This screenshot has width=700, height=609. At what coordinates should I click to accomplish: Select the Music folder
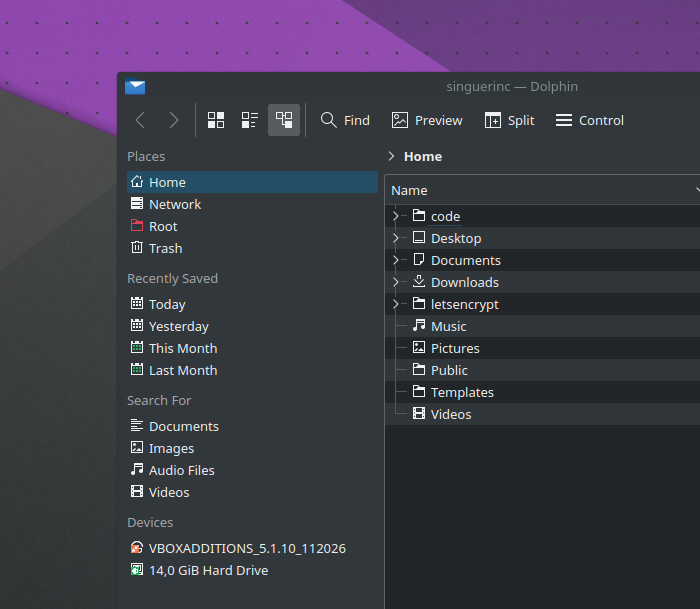click(x=448, y=326)
